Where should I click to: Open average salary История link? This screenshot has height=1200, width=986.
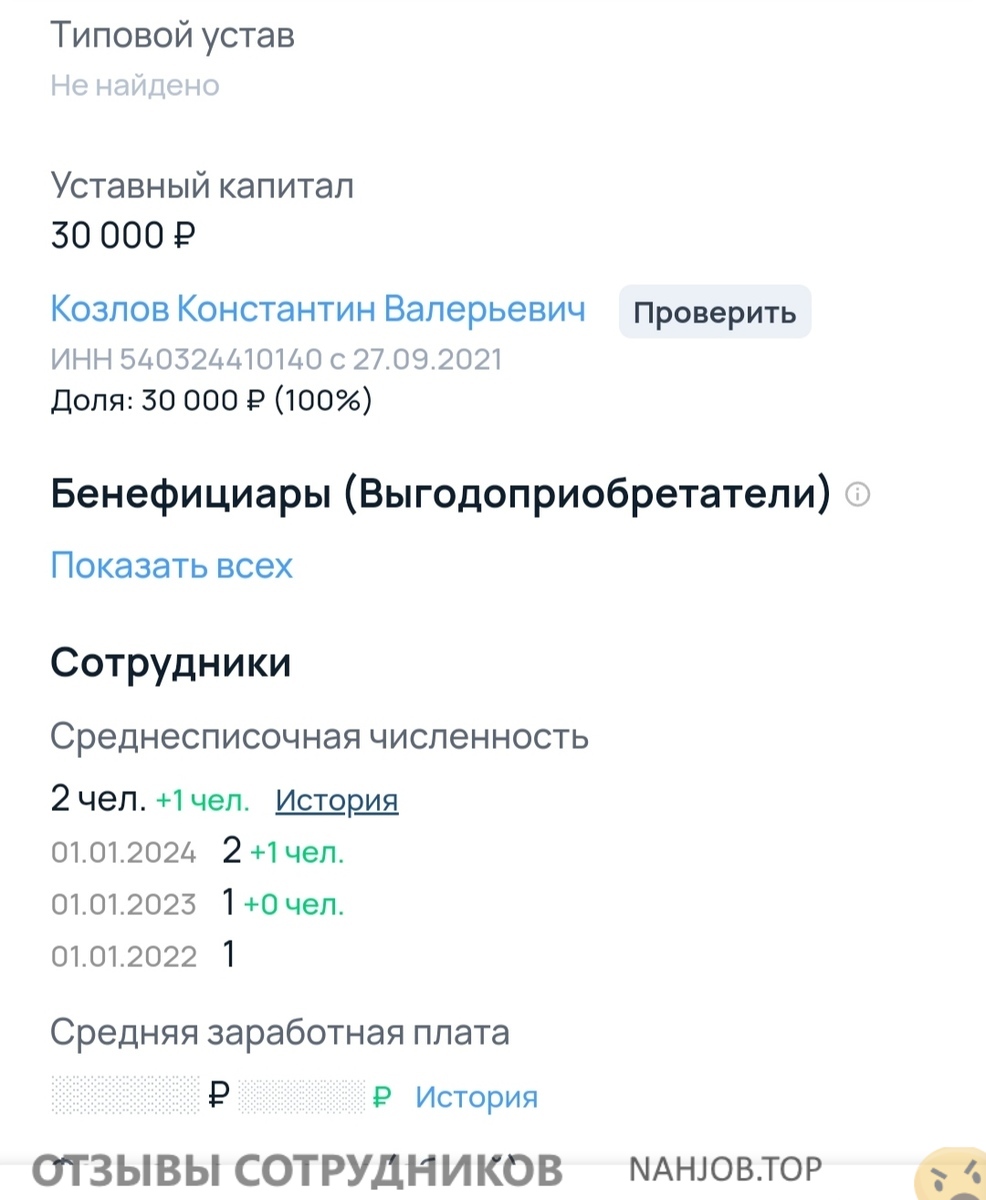(x=476, y=1097)
